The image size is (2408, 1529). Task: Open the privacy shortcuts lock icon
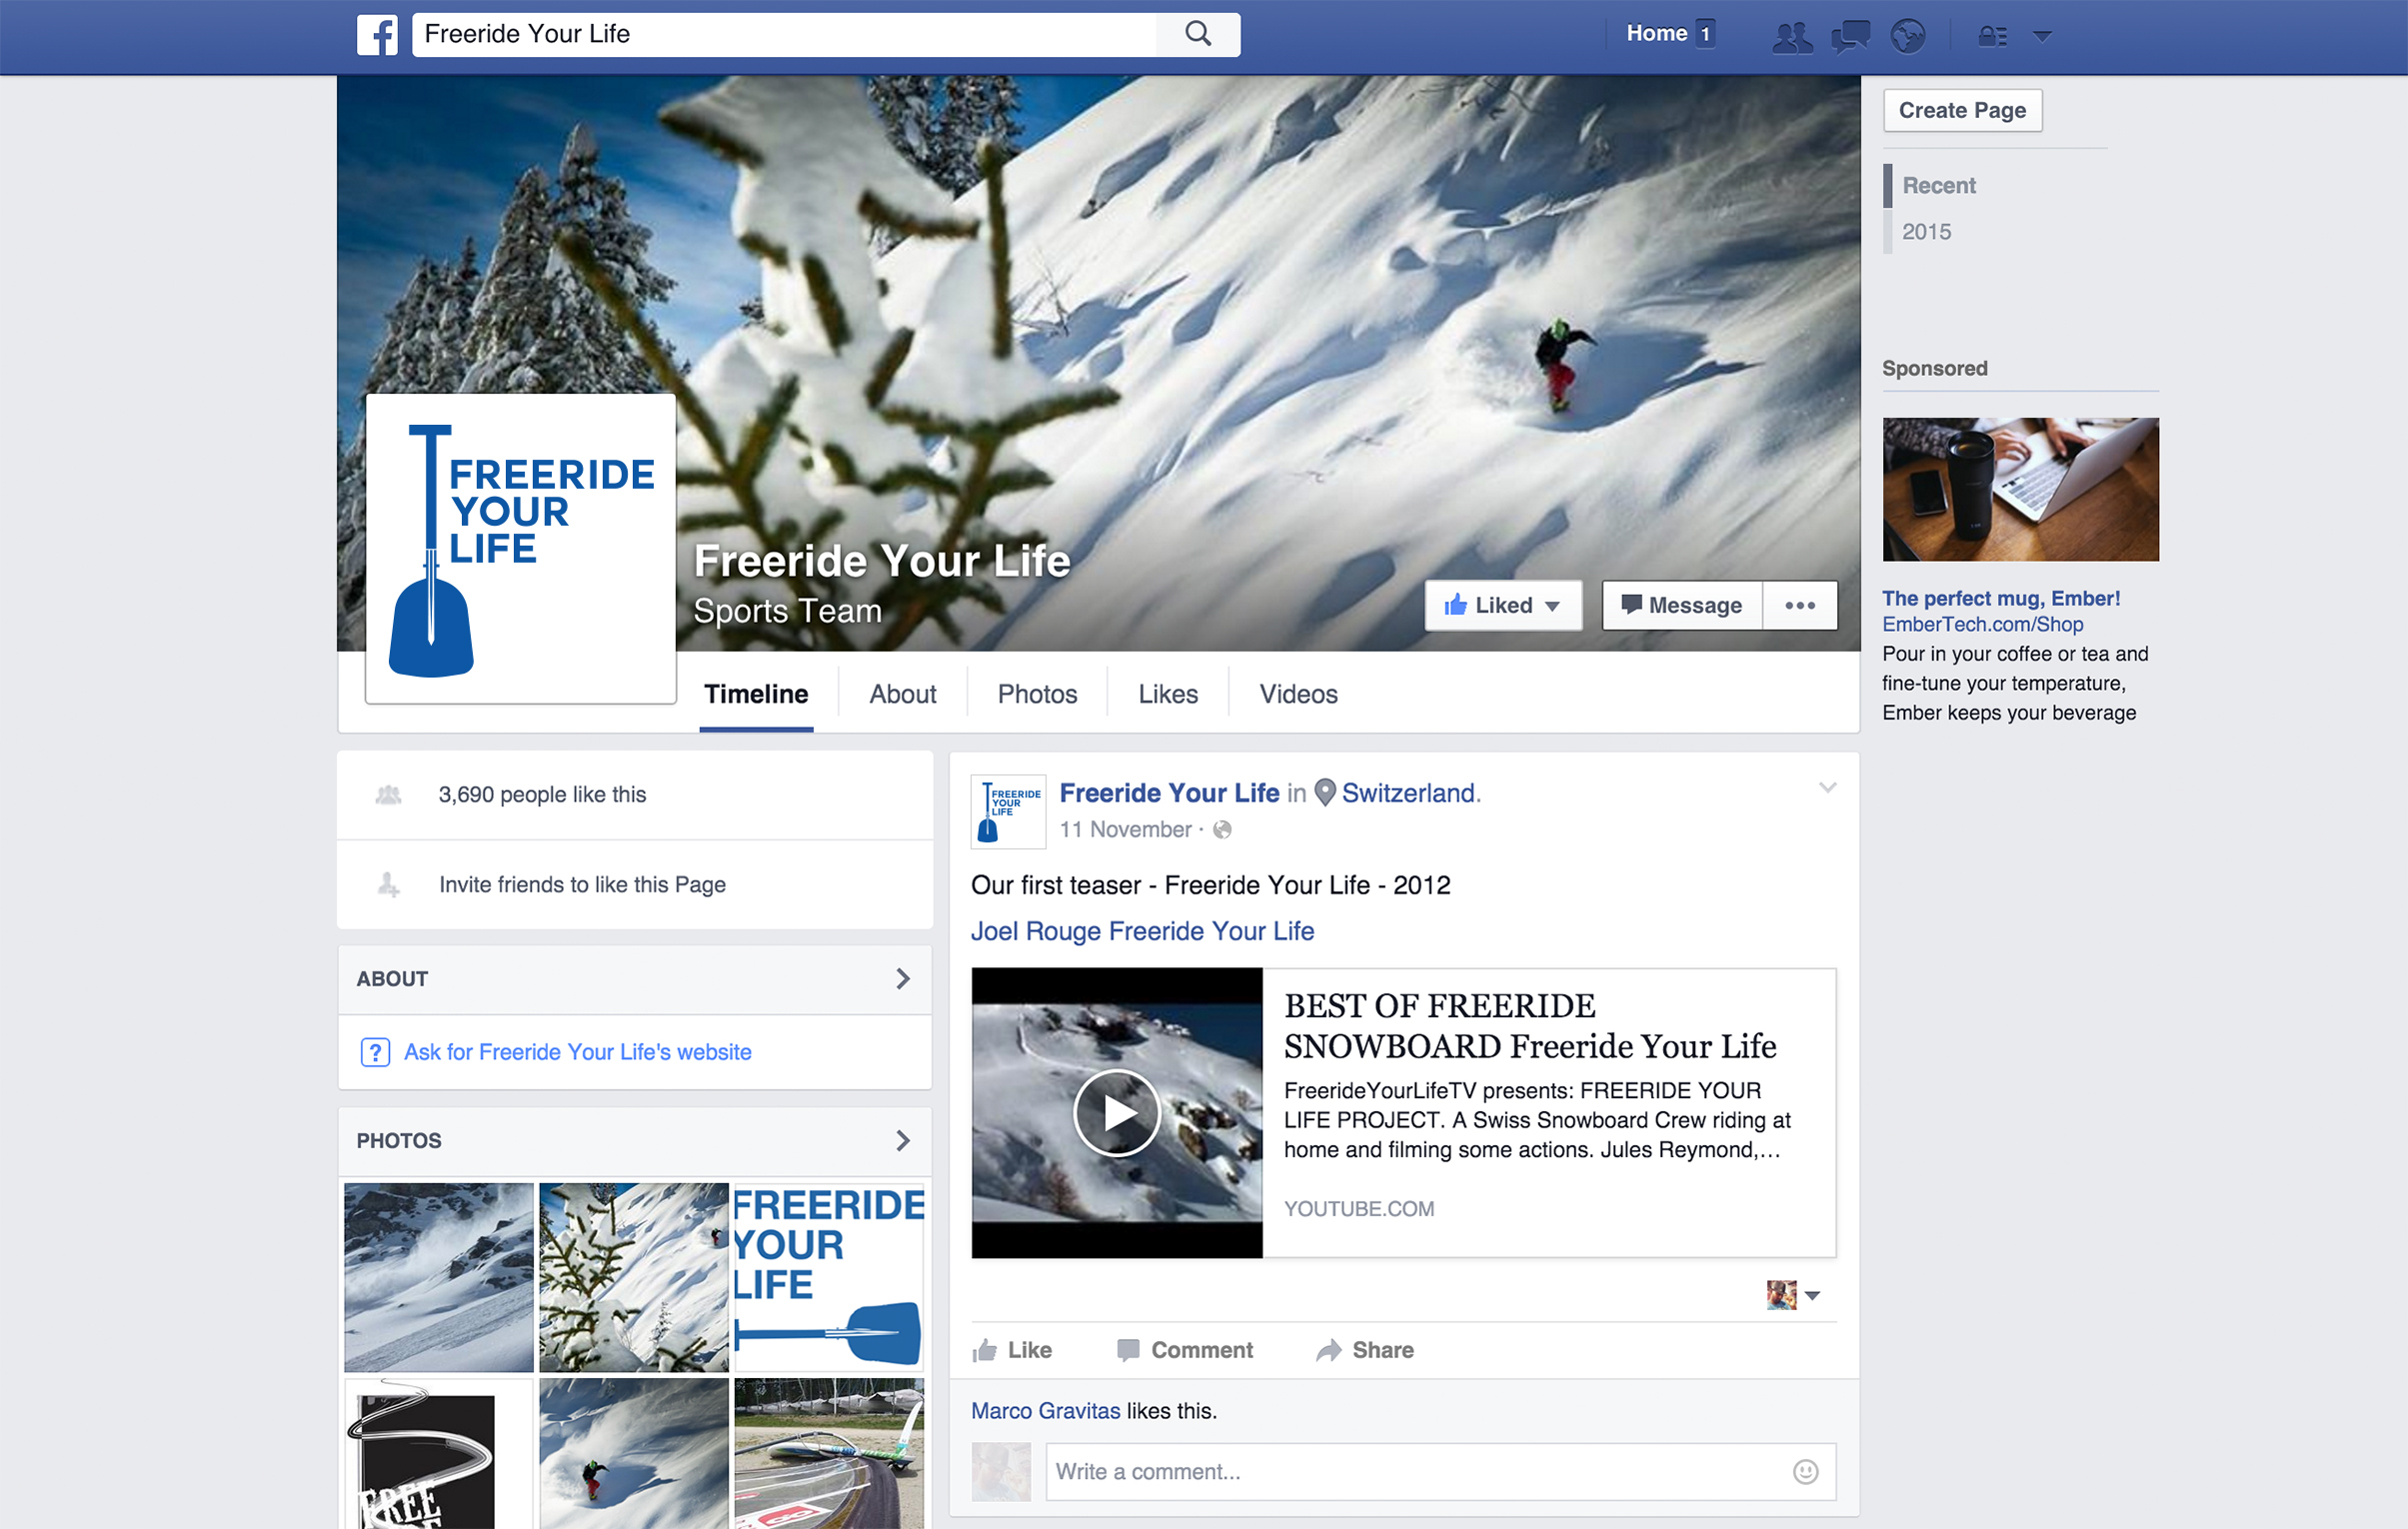coord(1992,37)
